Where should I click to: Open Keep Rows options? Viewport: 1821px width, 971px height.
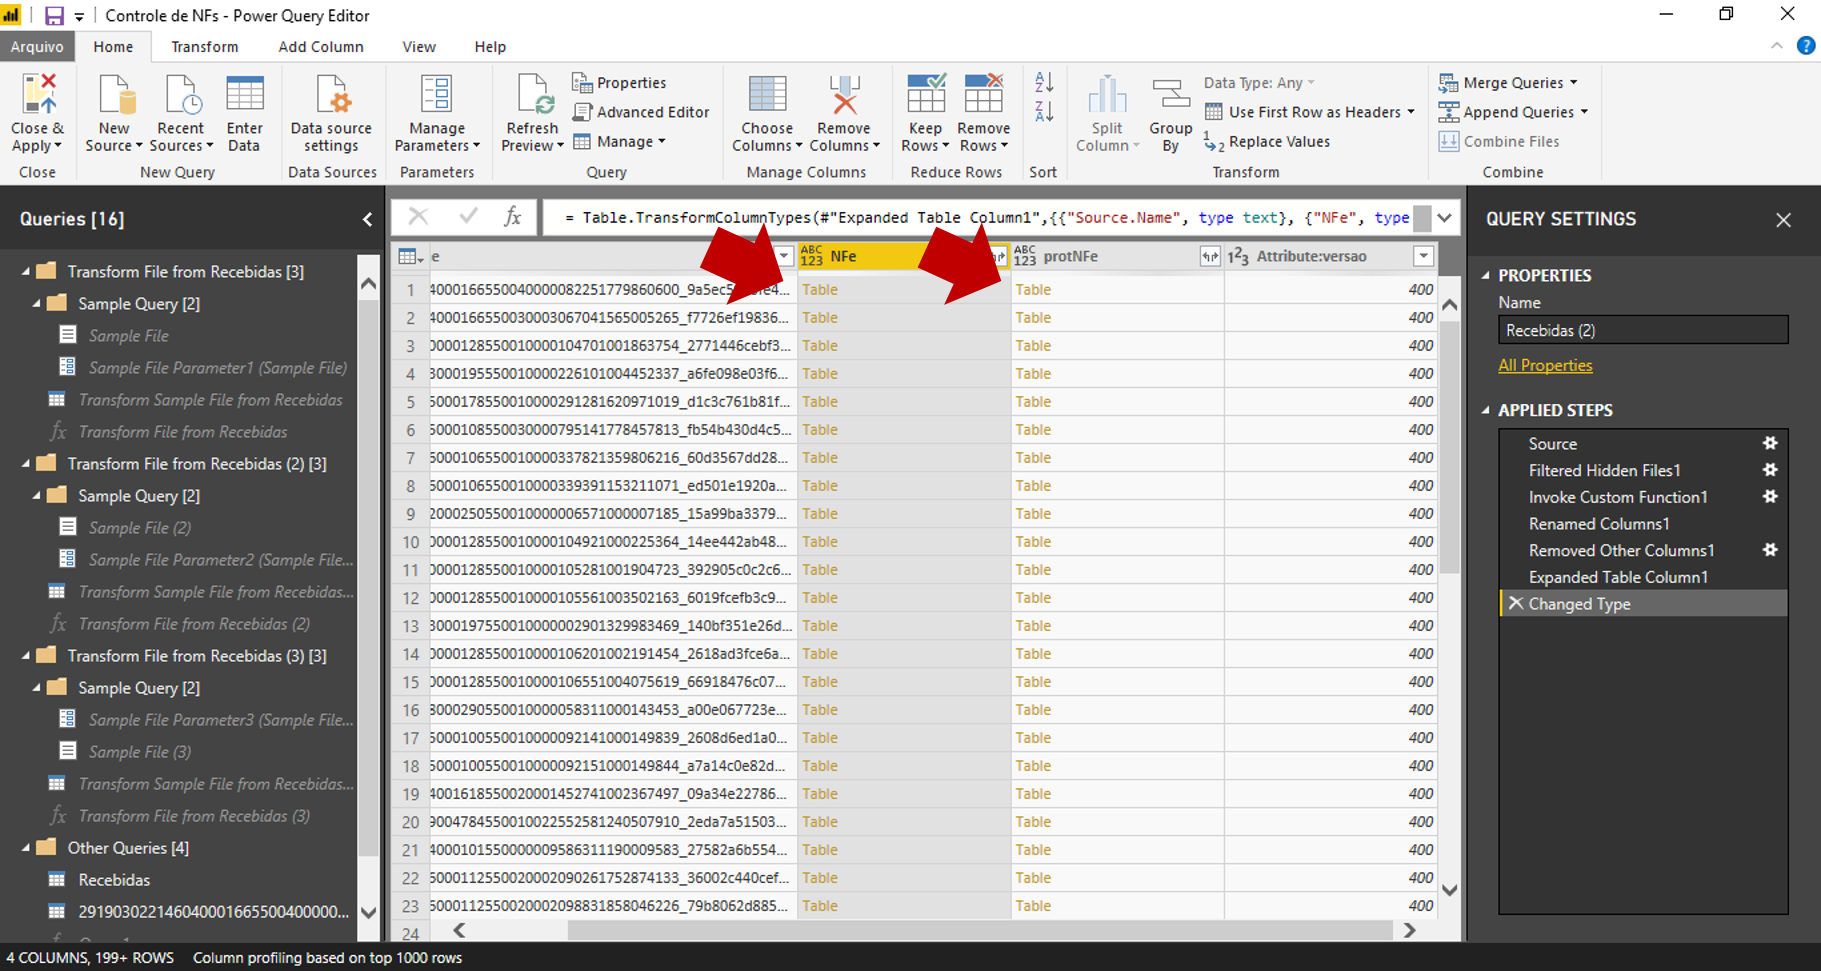(925, 113)
